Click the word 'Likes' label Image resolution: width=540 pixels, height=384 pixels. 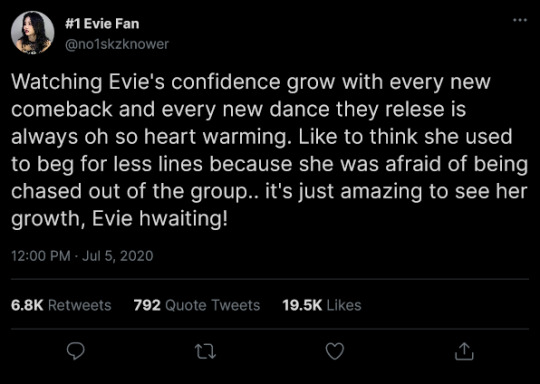pyautogui.click(x=344, y=305)
